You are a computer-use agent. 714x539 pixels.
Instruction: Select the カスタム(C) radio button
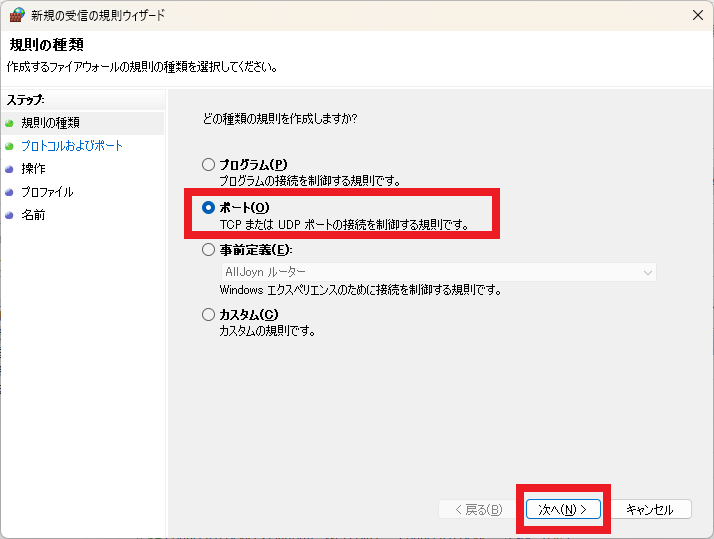209,315
